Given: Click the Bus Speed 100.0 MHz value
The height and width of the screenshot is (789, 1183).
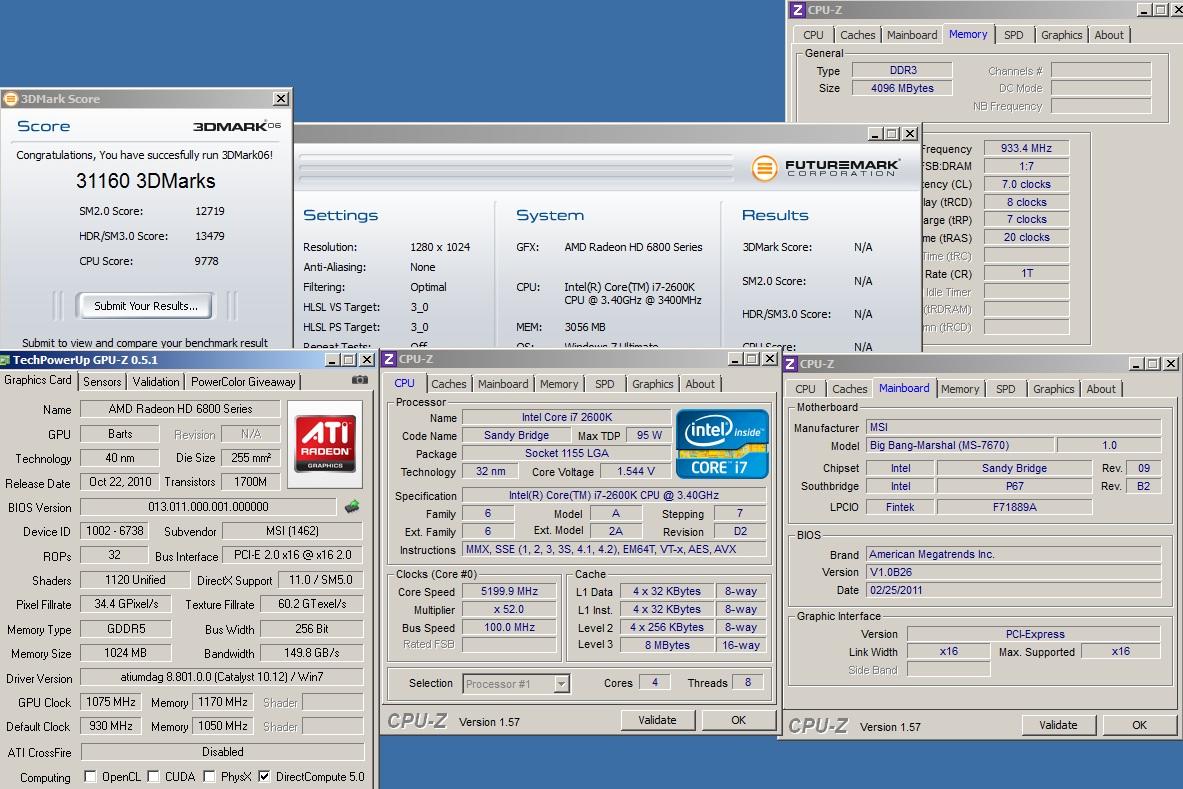Looking at the screenshot, I should [x=509, y=628].
